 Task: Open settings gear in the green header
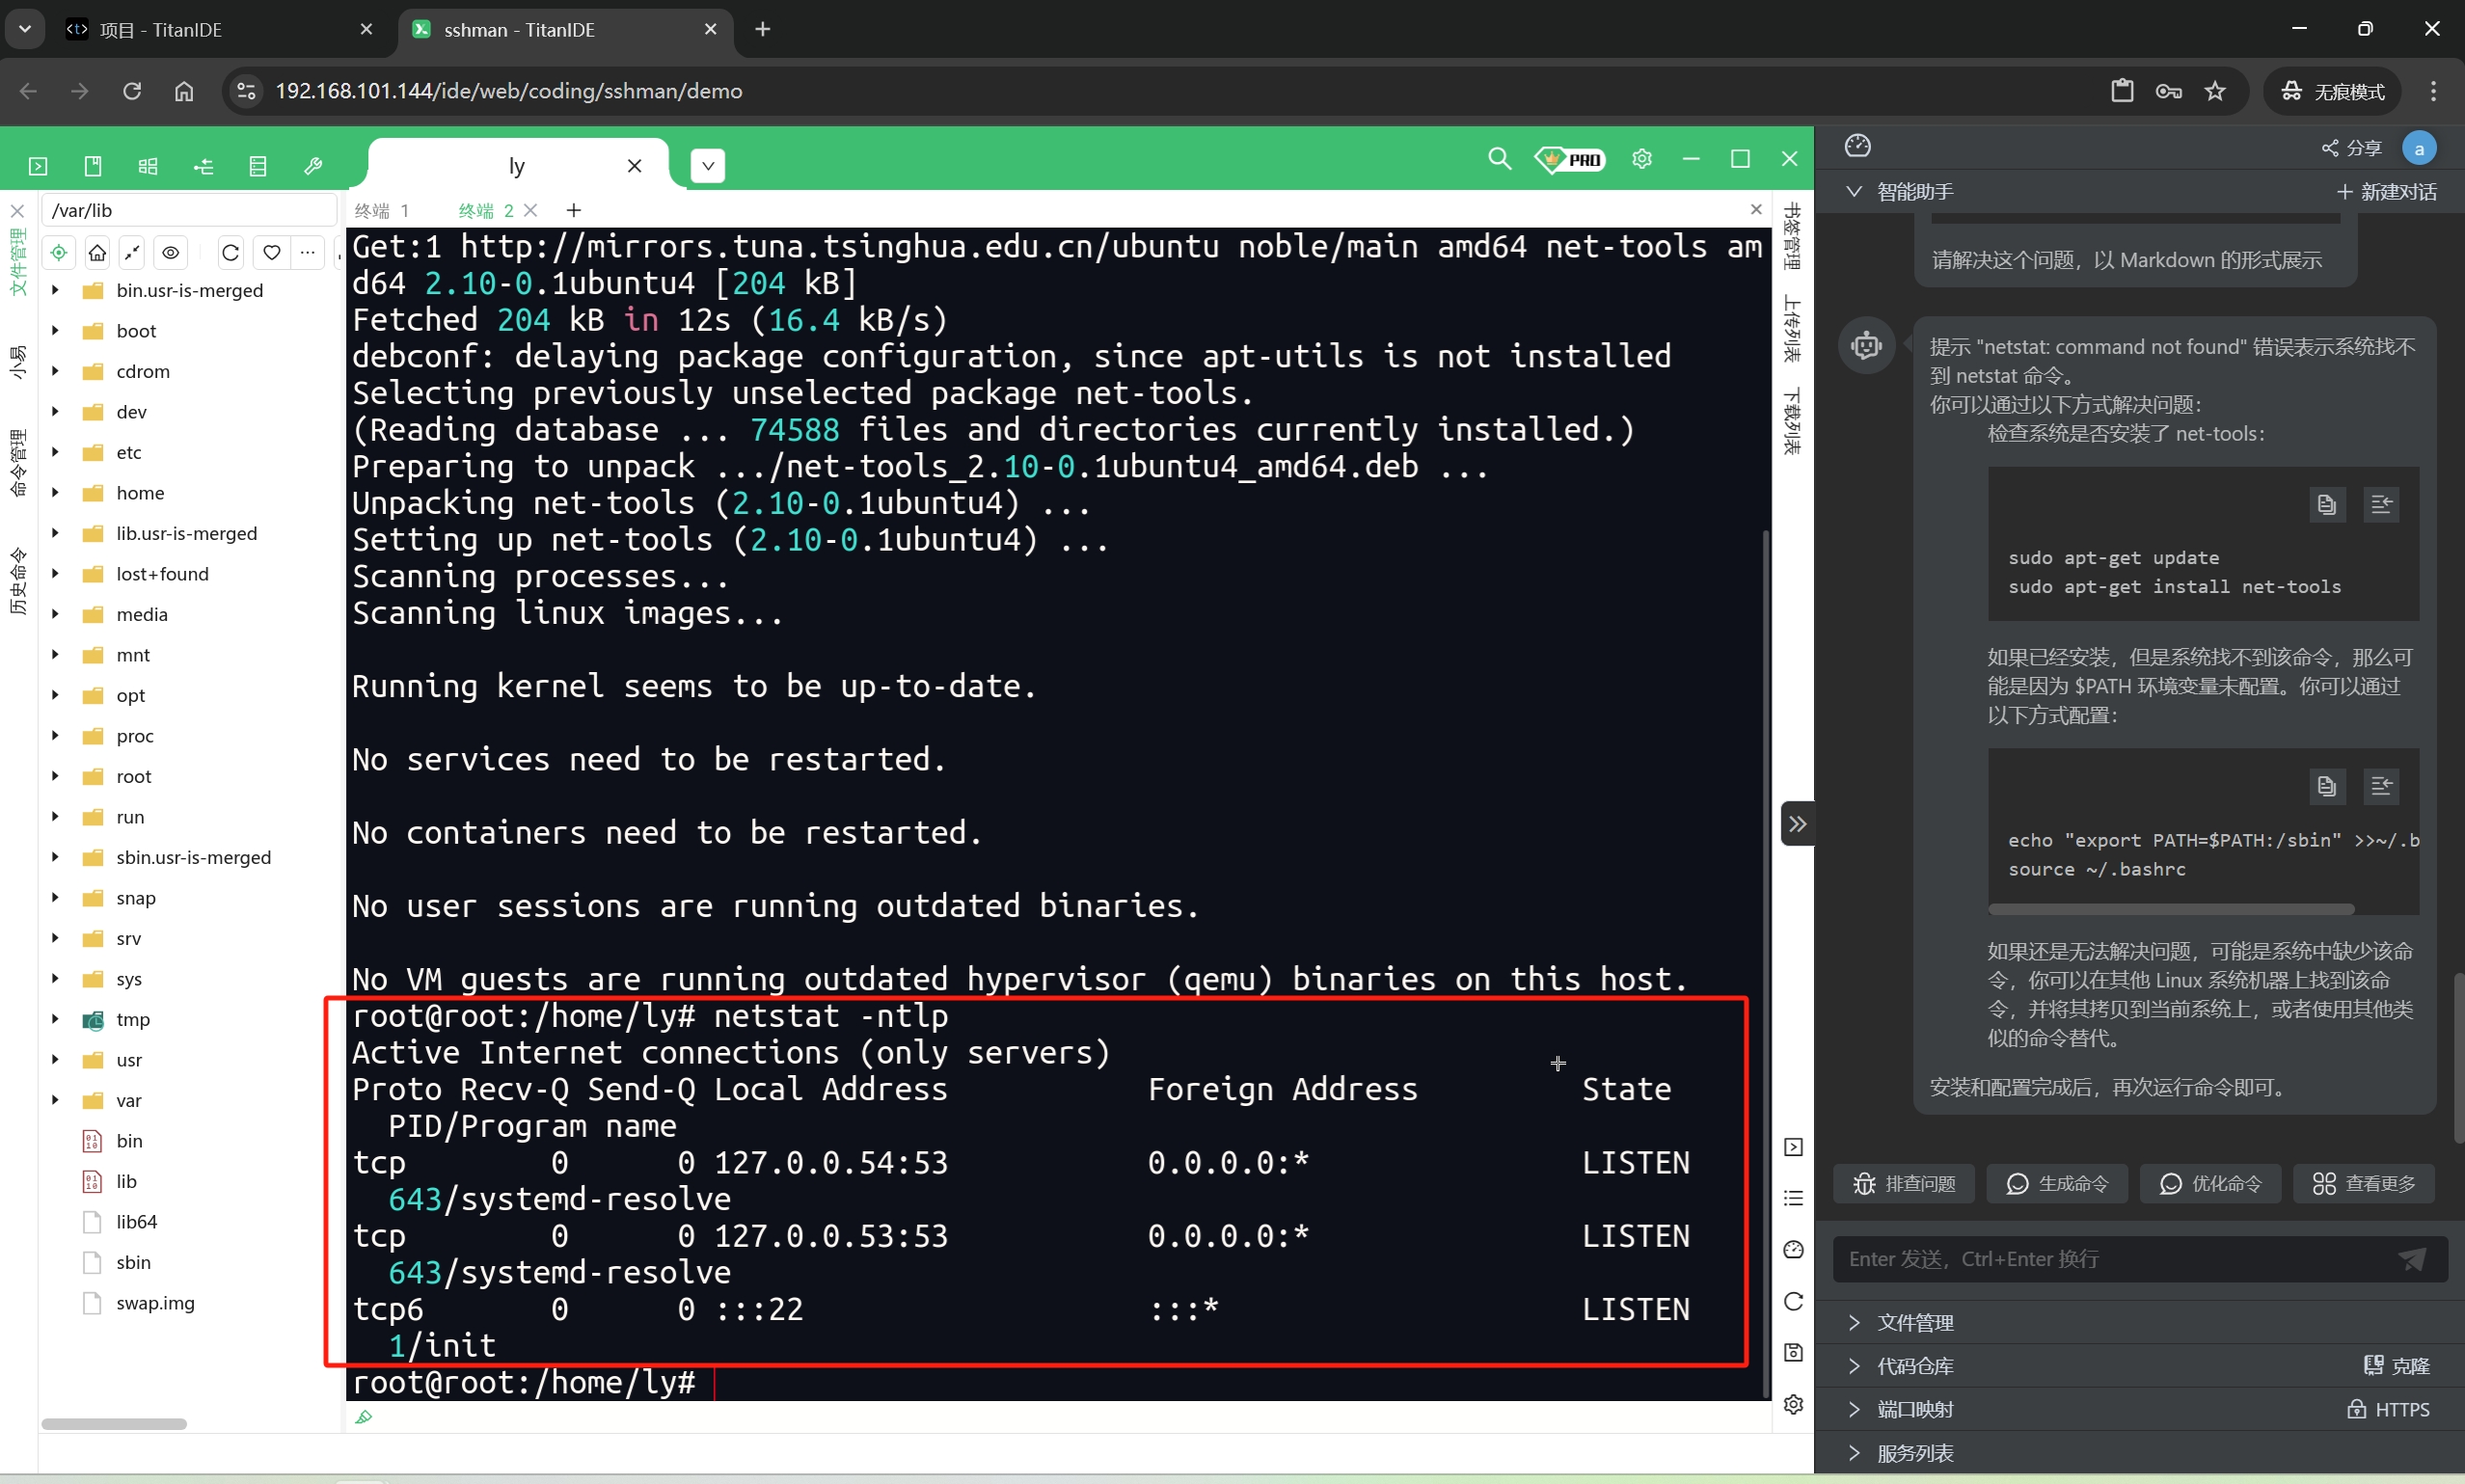[1642, 159]
